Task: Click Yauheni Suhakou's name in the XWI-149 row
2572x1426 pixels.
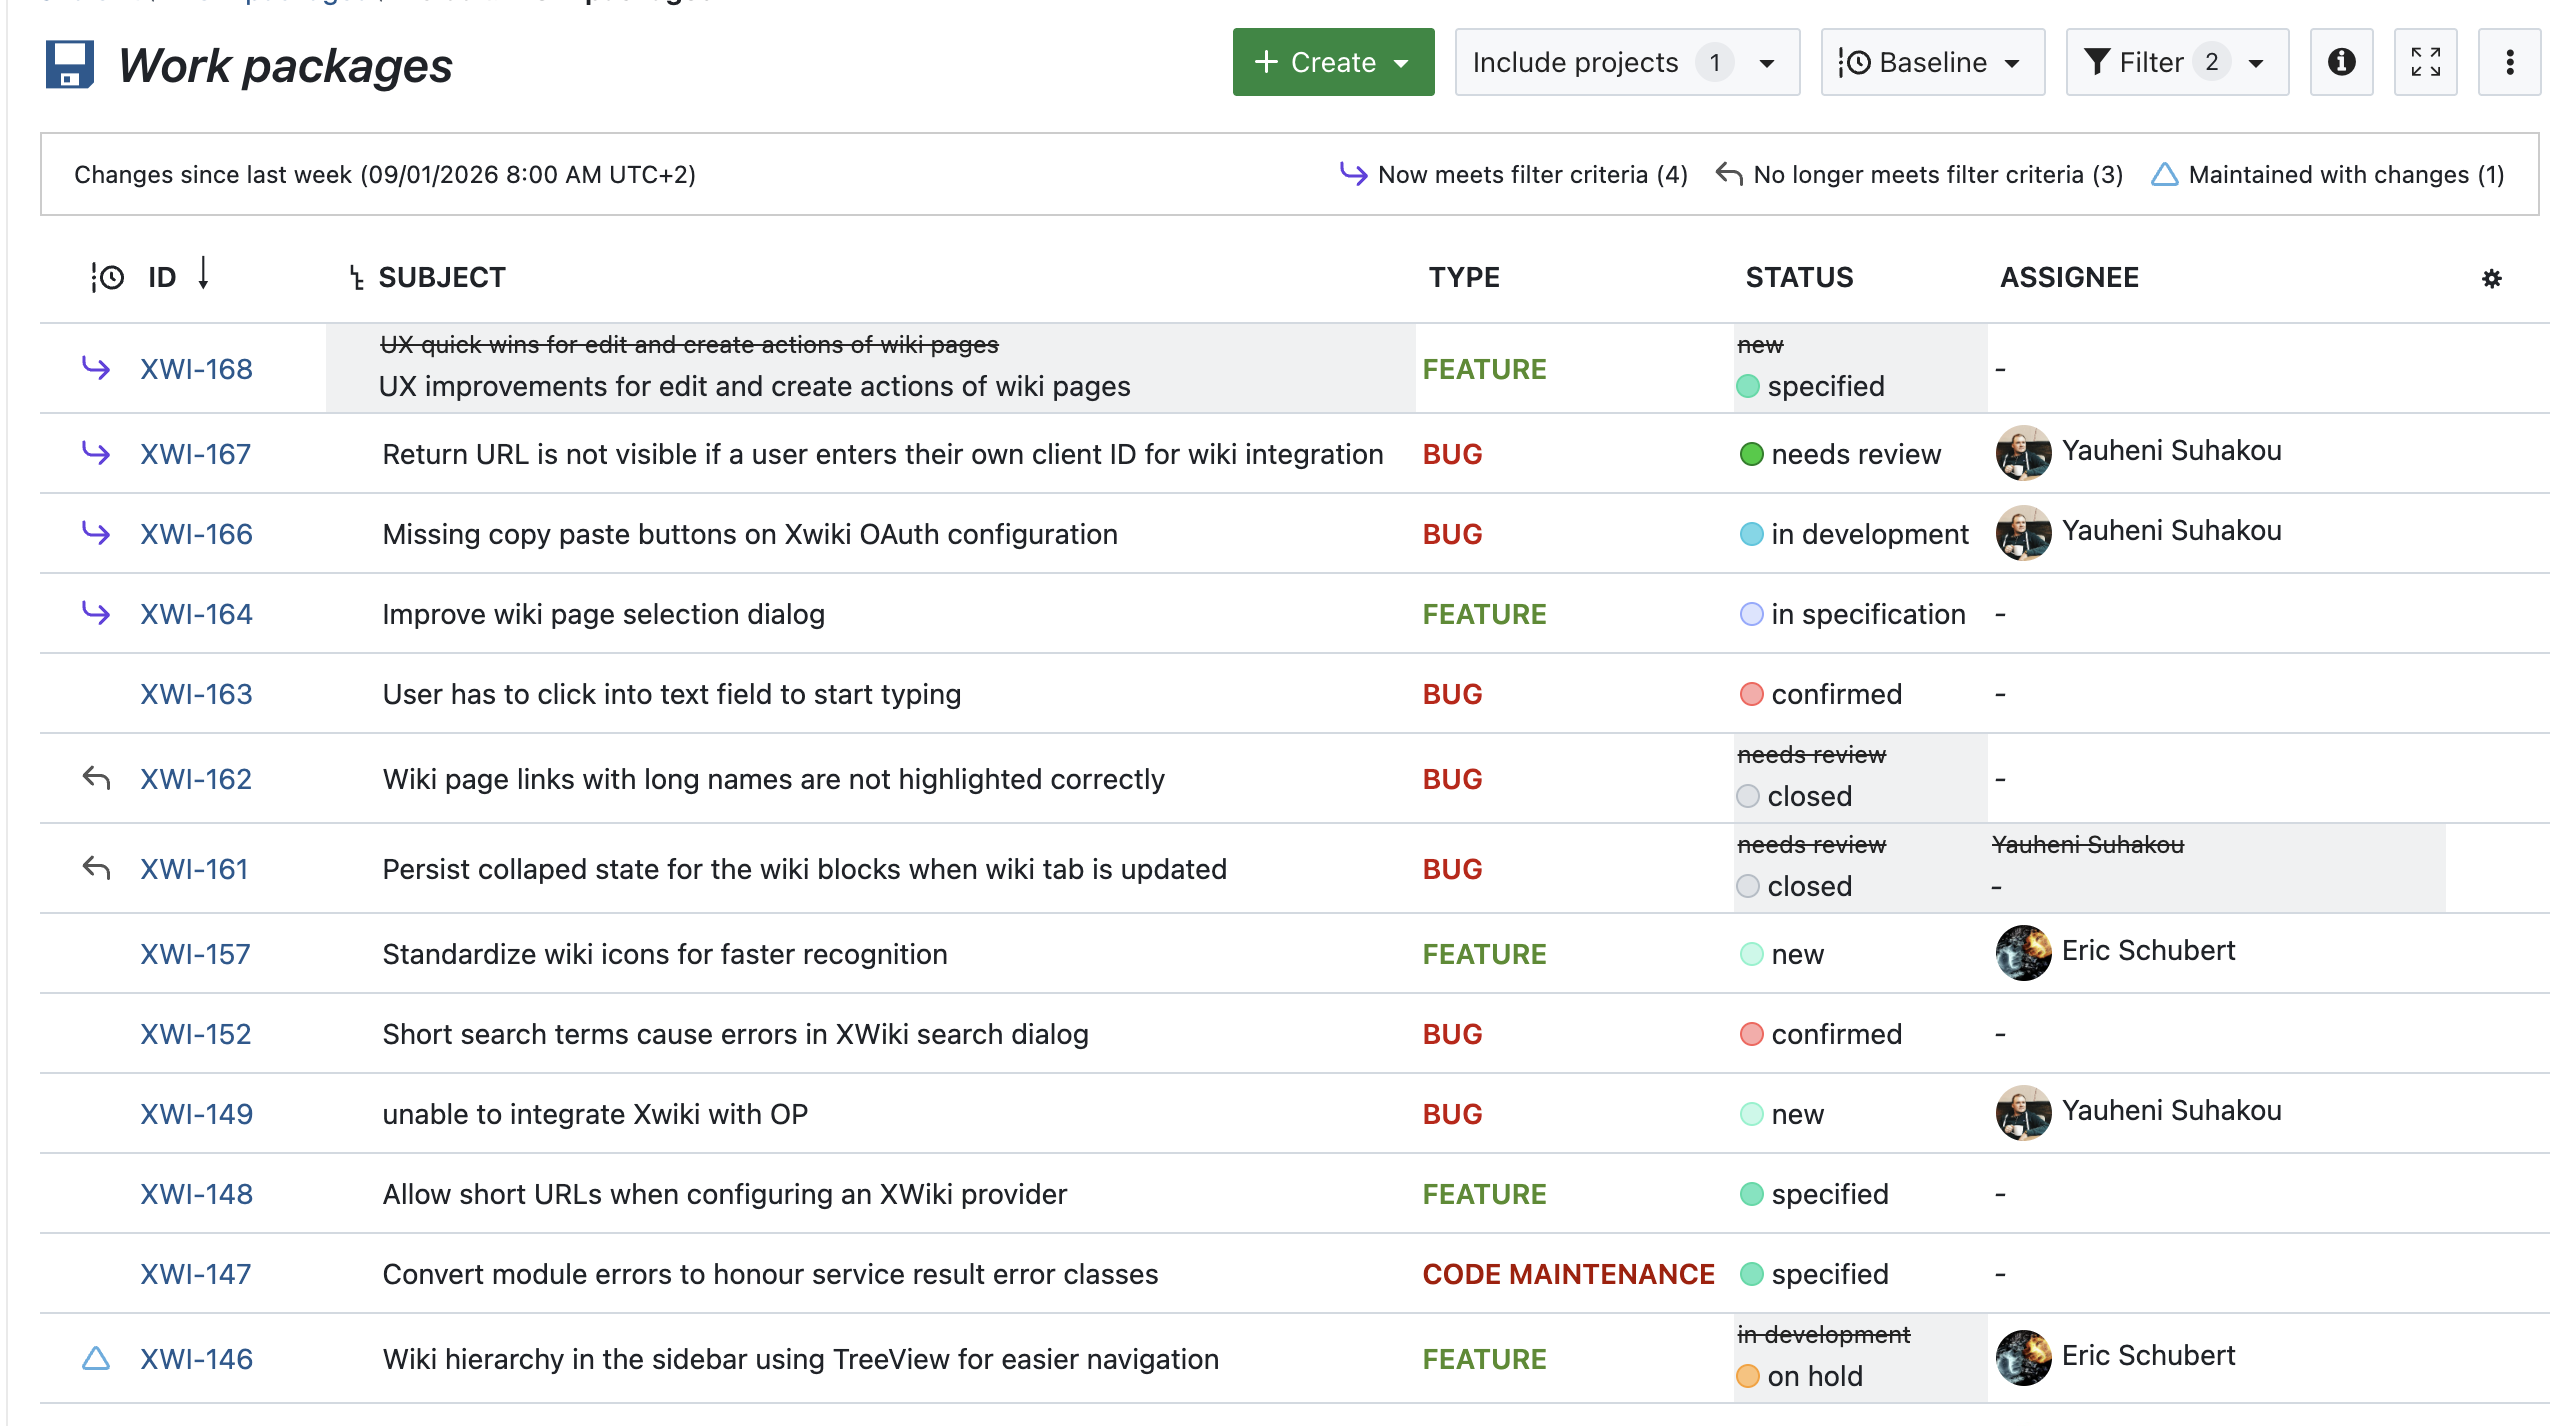Action: pos(2171,1110)
